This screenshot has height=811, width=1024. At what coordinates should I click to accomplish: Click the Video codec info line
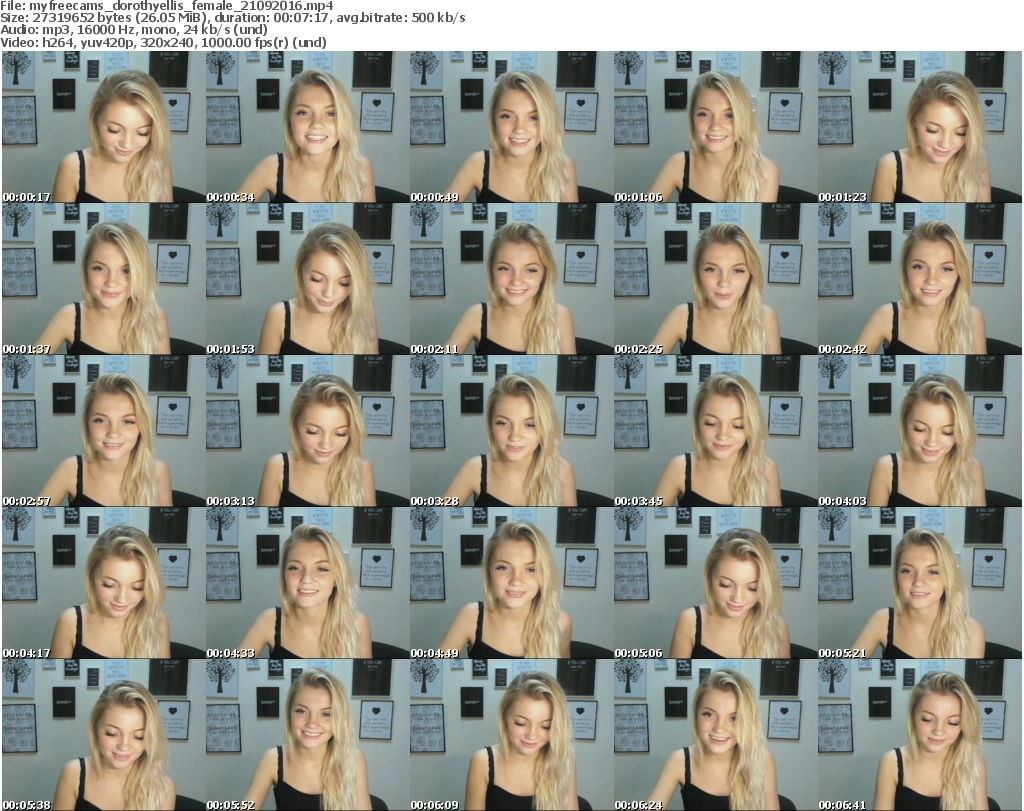[163, 42]
